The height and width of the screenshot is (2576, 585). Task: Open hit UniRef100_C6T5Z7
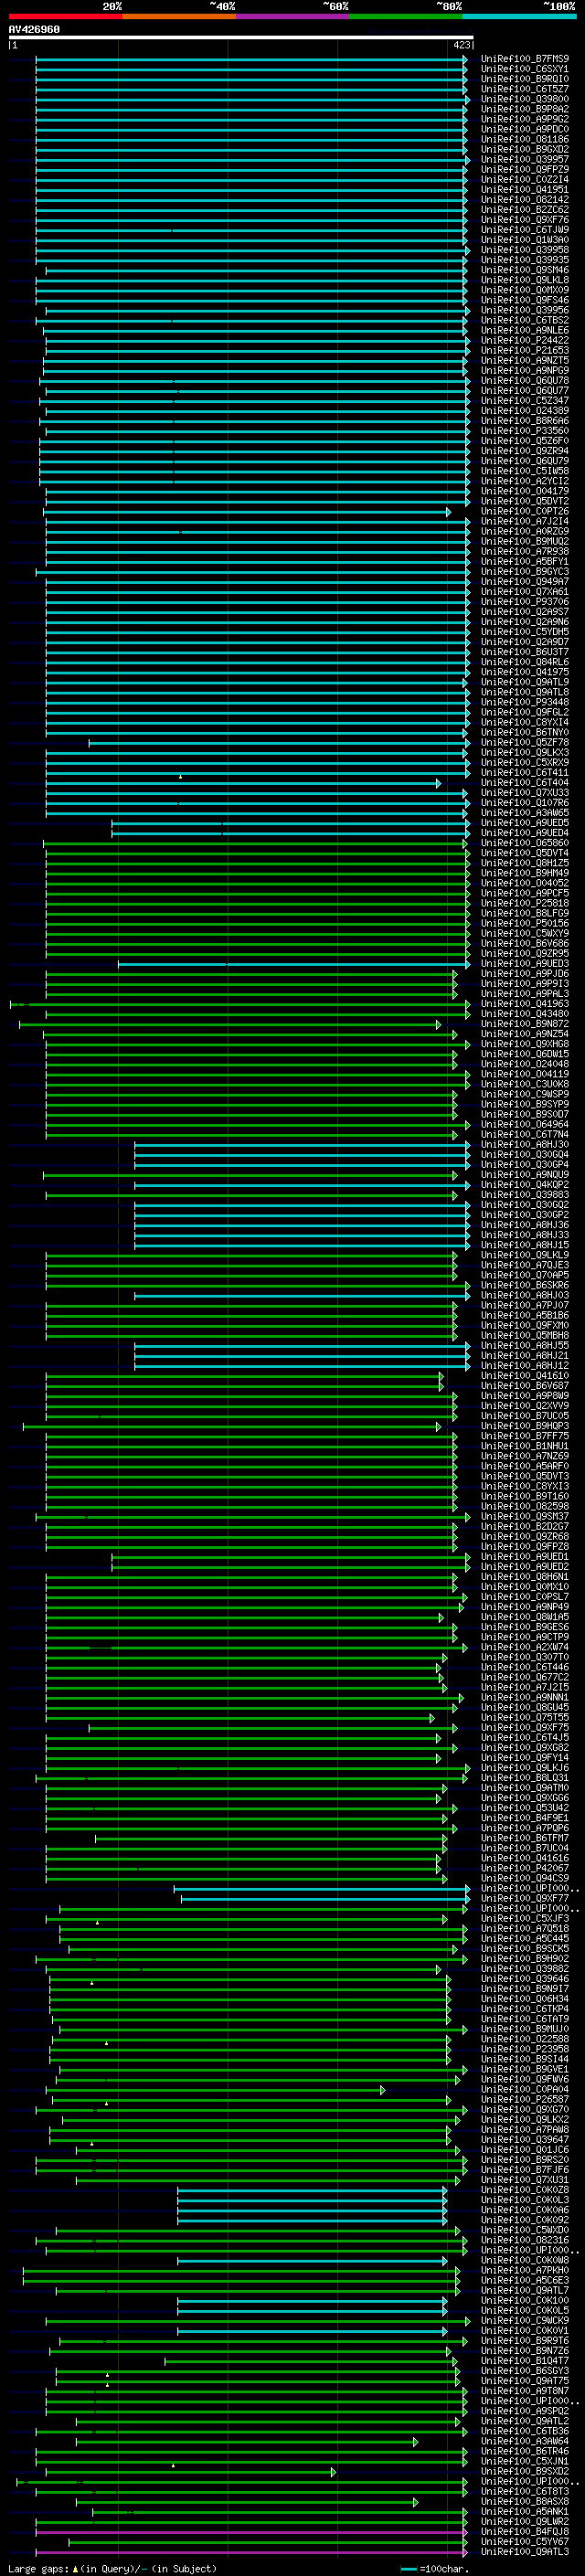click(x=525, y=89)
